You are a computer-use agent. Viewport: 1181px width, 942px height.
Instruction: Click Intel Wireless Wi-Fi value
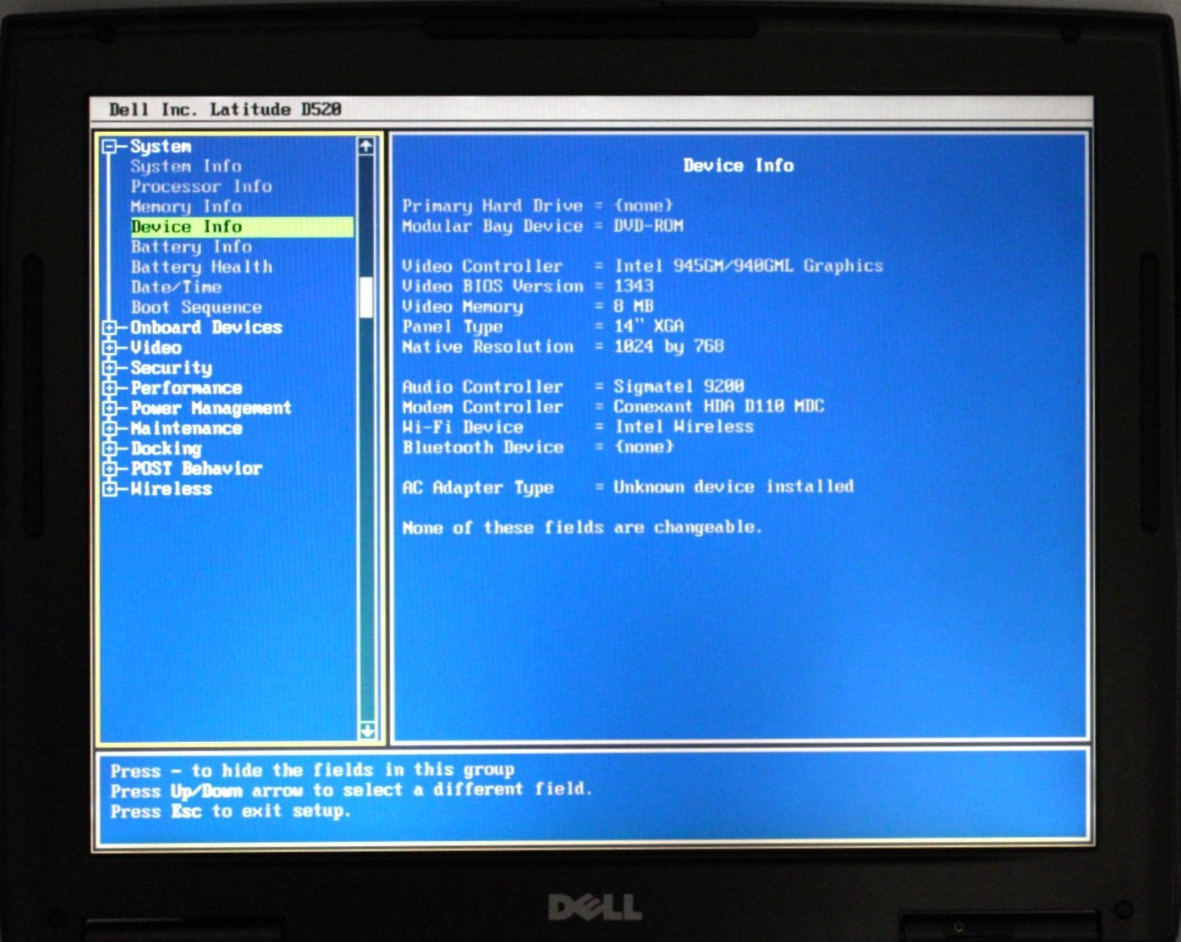click(x=684, y=427)
